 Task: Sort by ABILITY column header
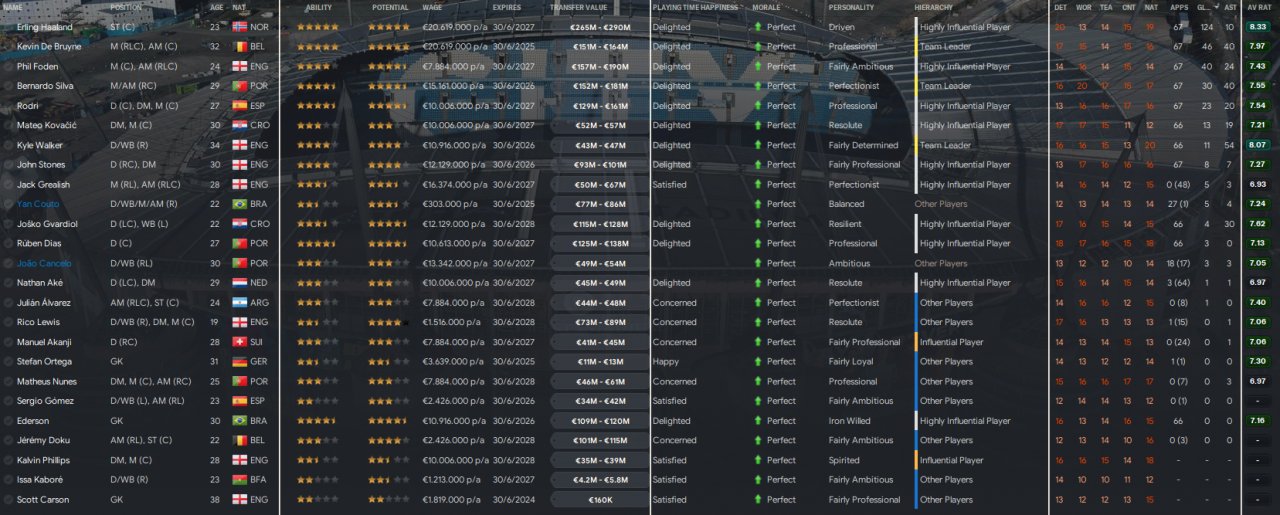(x=319, y=7)
